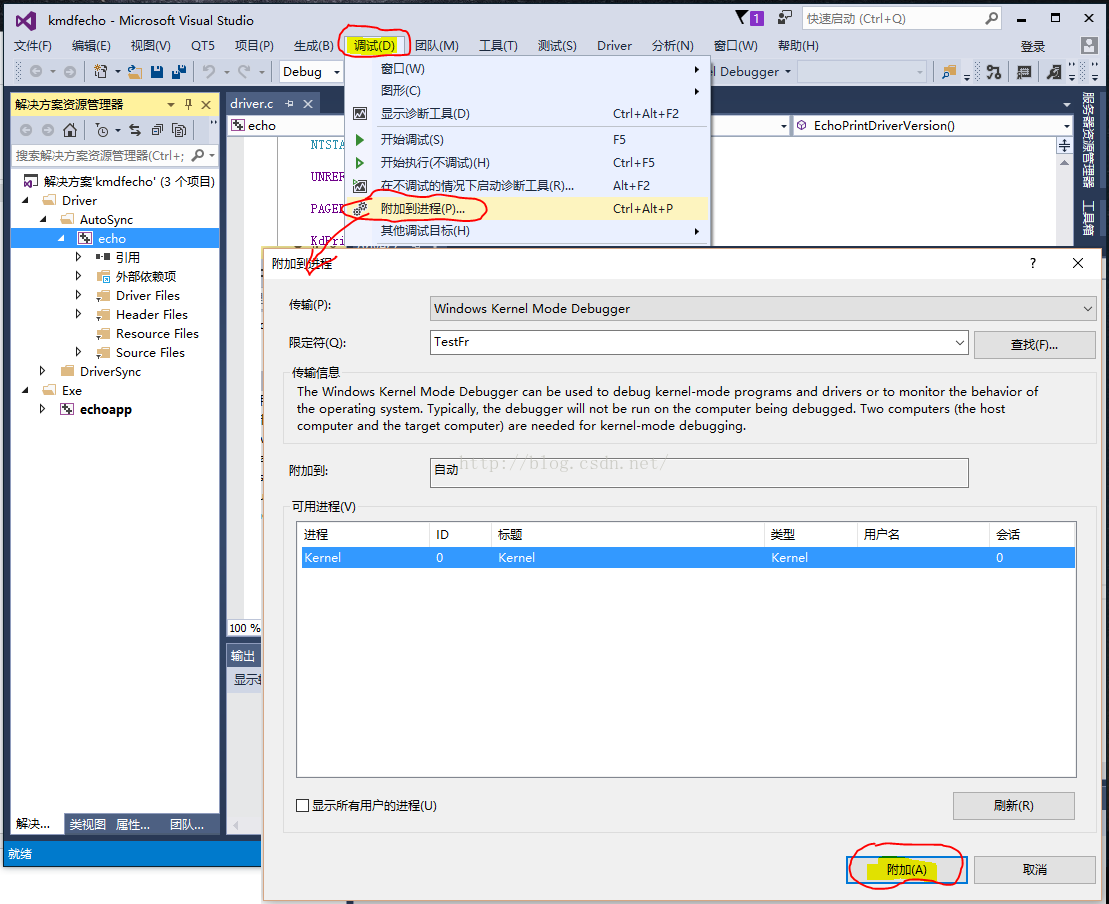Open the 其他调试目标(H) submenu
Image resolution: width=1109 pixels, height=904 pixels.
coord(528,231)
